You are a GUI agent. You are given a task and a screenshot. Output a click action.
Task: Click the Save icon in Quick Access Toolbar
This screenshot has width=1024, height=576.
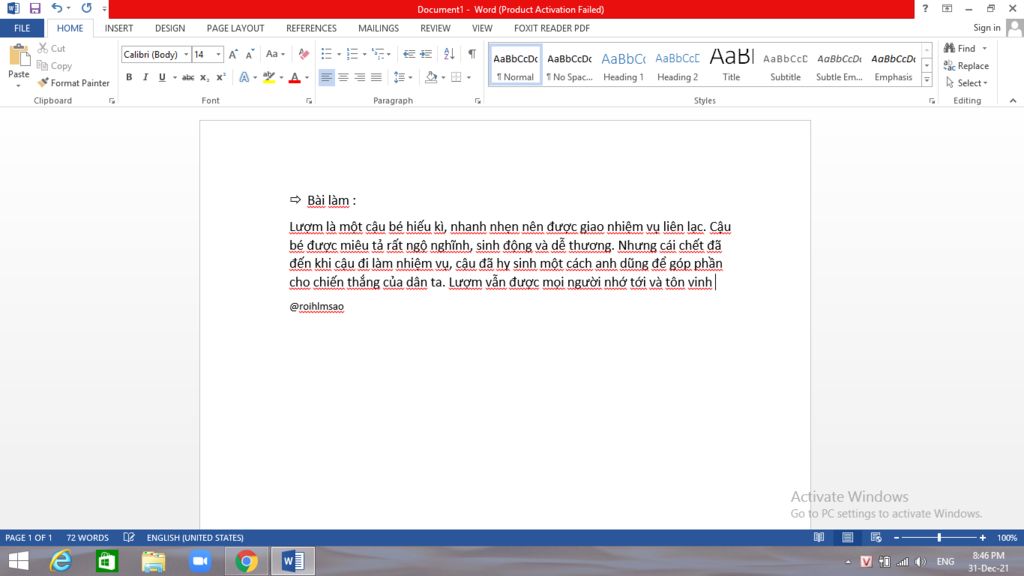point(35,8)
